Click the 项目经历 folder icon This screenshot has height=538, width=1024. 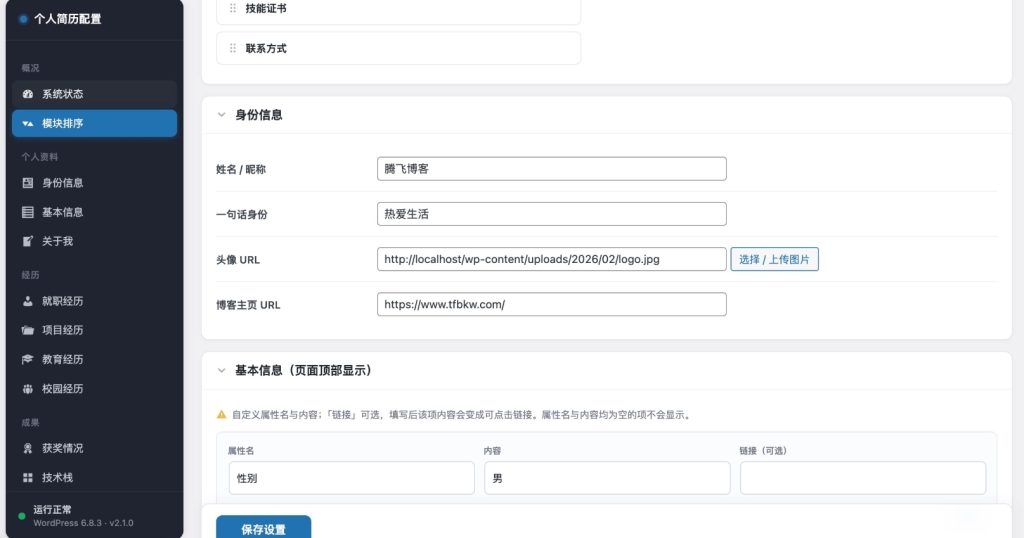coord(27,330)
